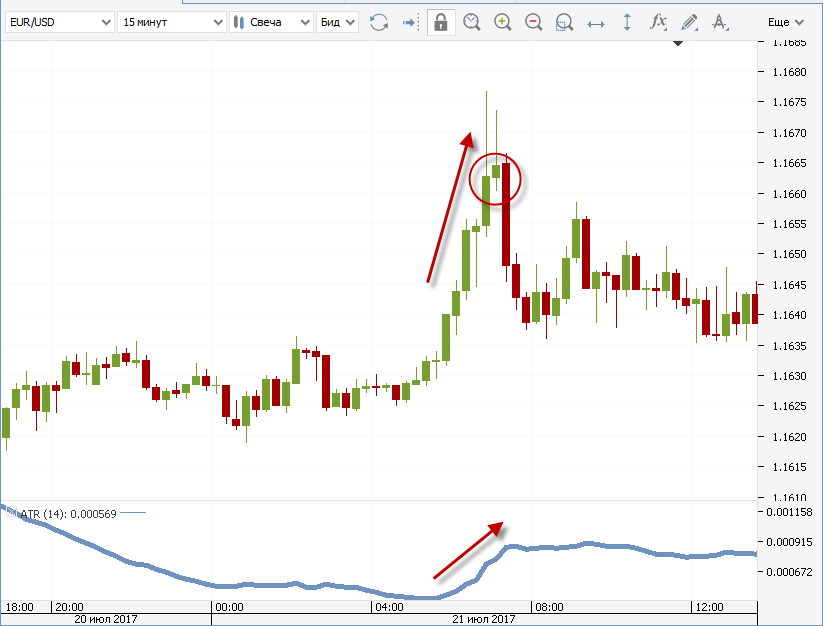This screenshot has width=823, height=626.
Task: Click the vertical scale arrows icon
Action: point(627,22)
